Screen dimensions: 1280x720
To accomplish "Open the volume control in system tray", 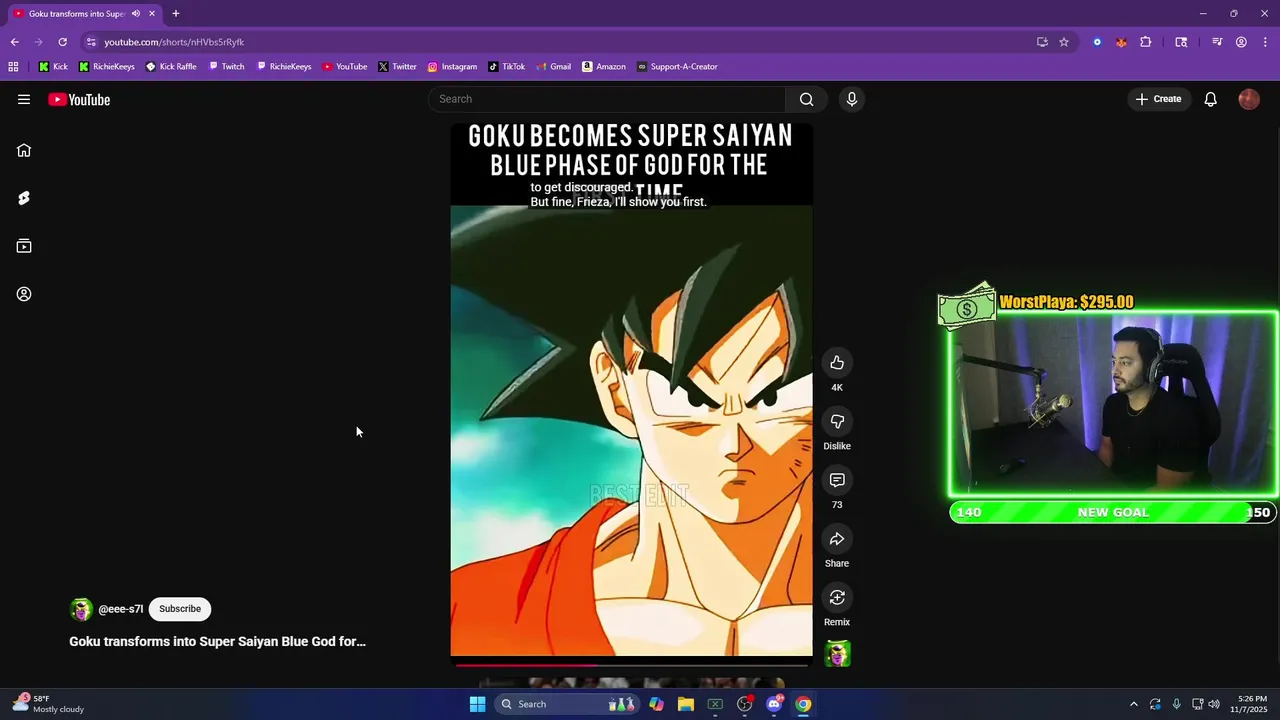I will [x=1214, y=704].
